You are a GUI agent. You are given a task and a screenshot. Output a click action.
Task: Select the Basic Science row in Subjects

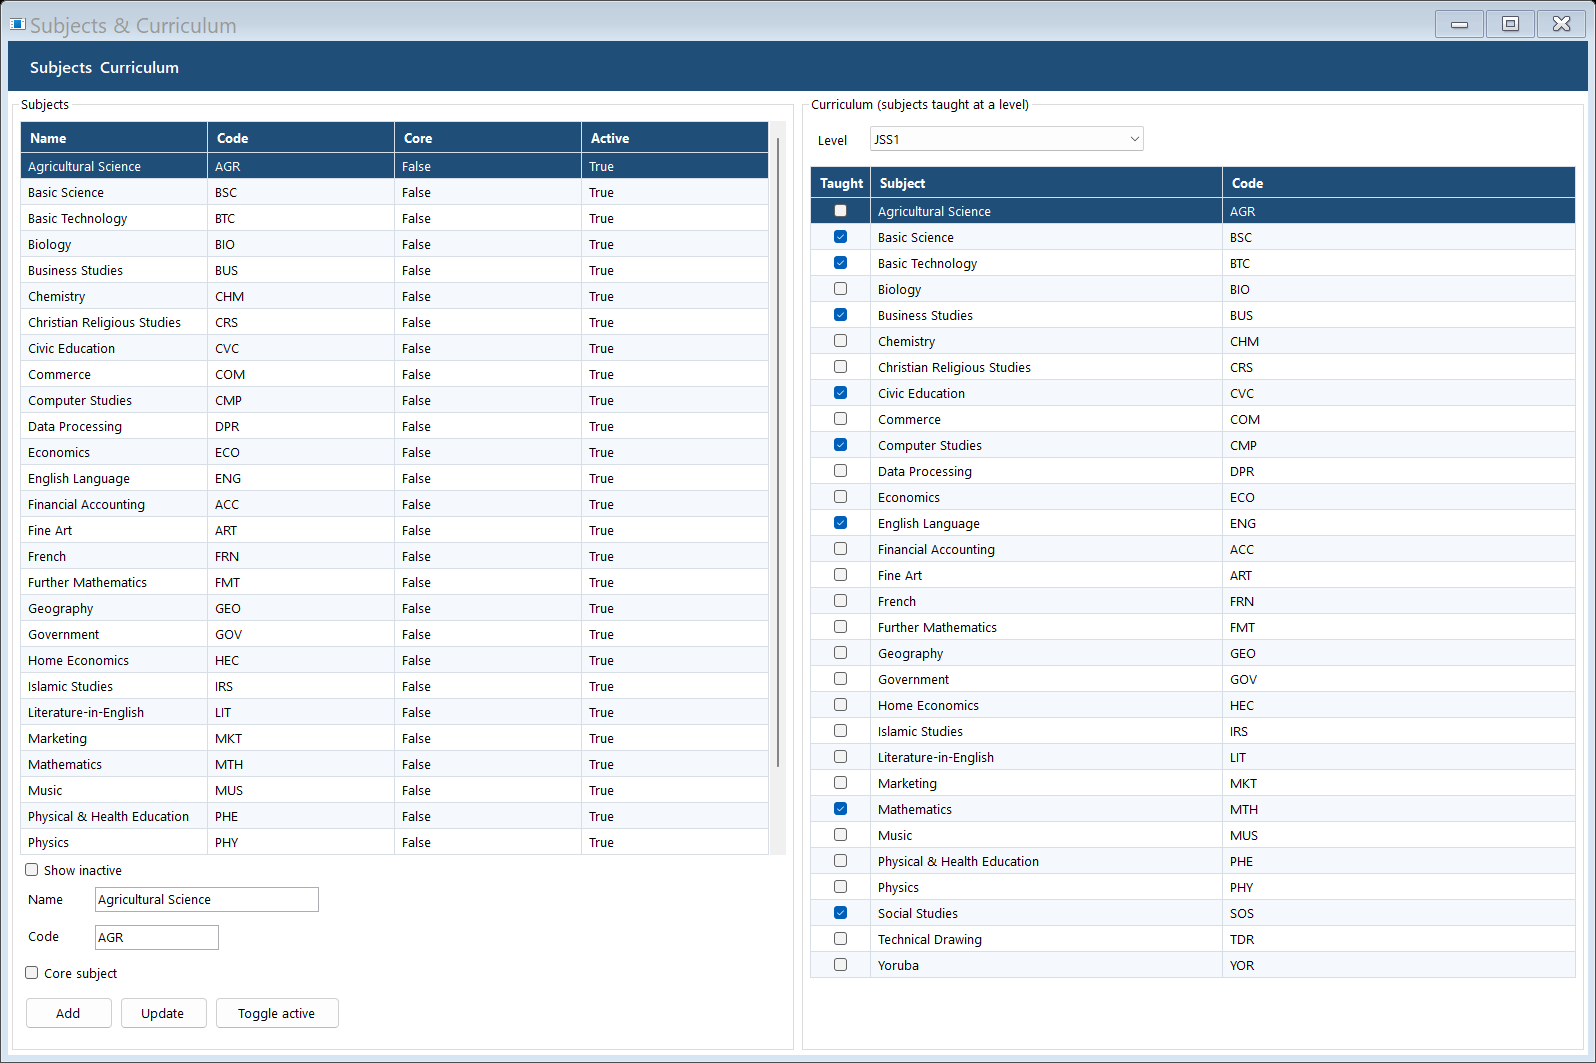click(x=394, y=192)
